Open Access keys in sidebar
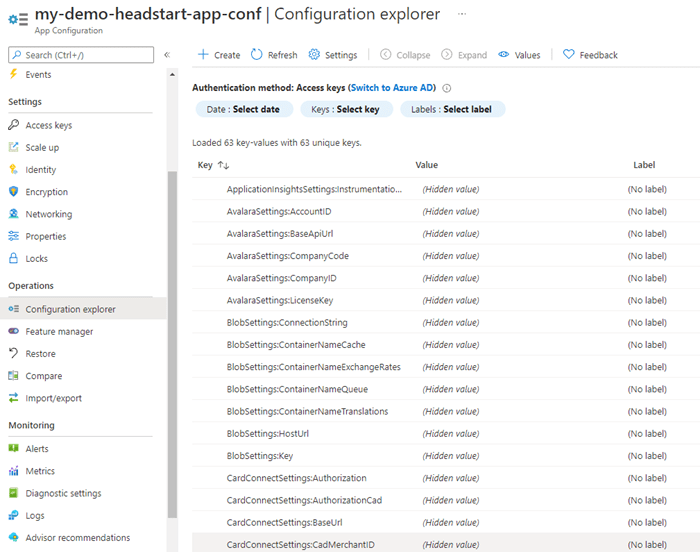700x552 pixels. pos(49,125)
